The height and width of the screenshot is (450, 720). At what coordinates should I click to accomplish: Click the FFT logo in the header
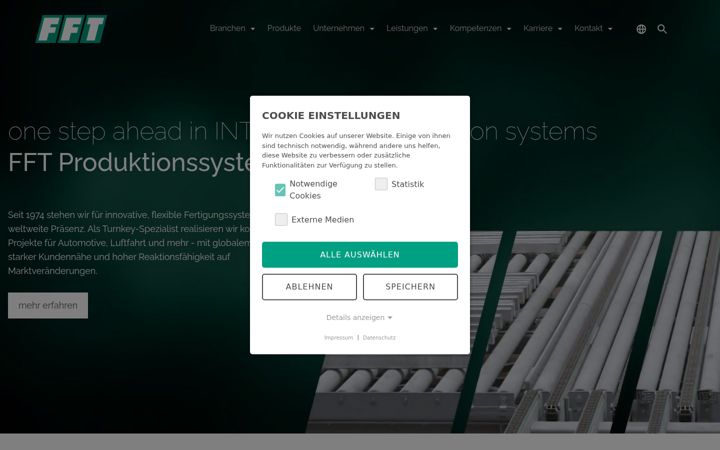[71, 29]
